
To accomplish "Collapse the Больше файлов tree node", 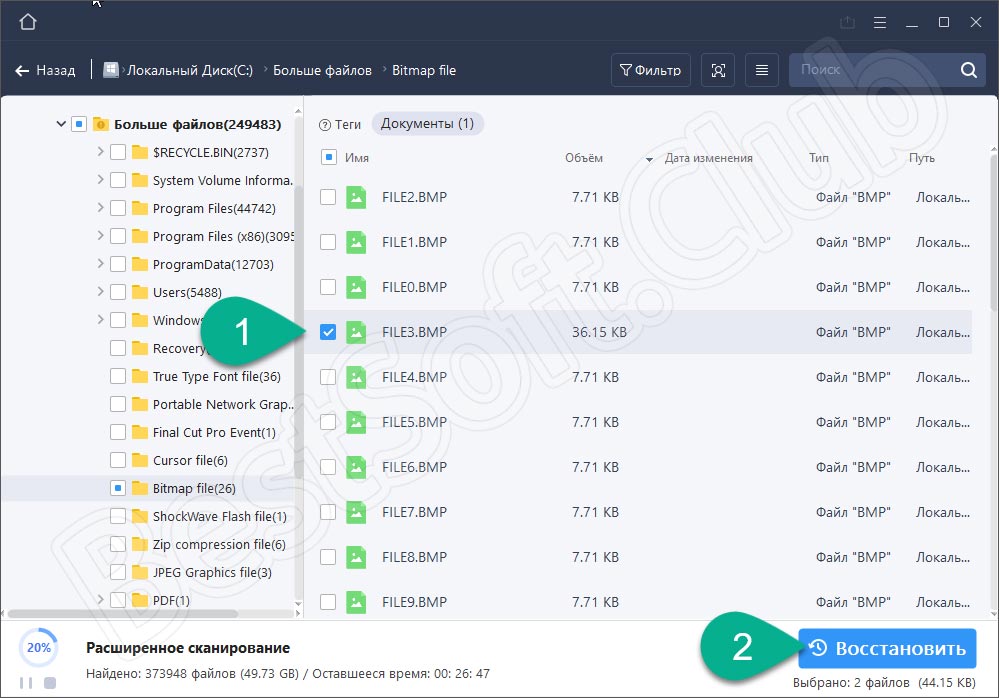I will pos(58,125).
